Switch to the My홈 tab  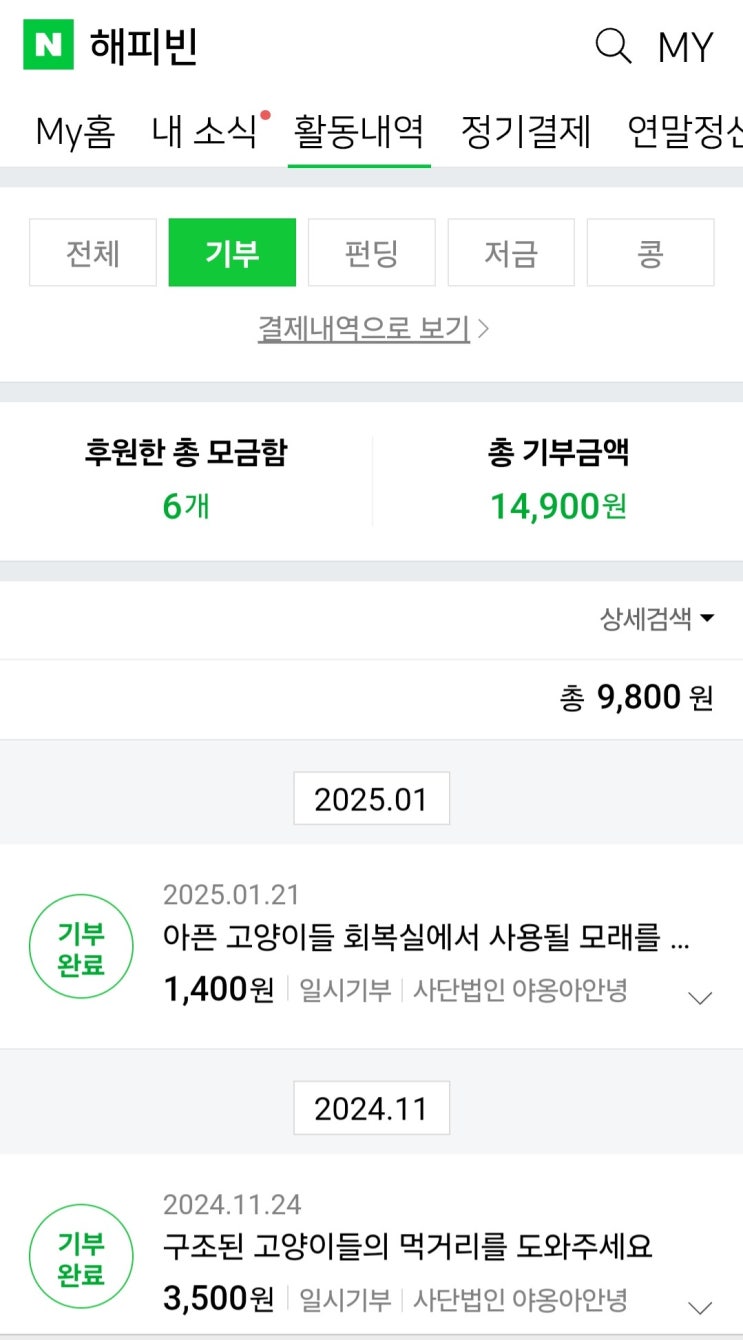tap(75, 132)
